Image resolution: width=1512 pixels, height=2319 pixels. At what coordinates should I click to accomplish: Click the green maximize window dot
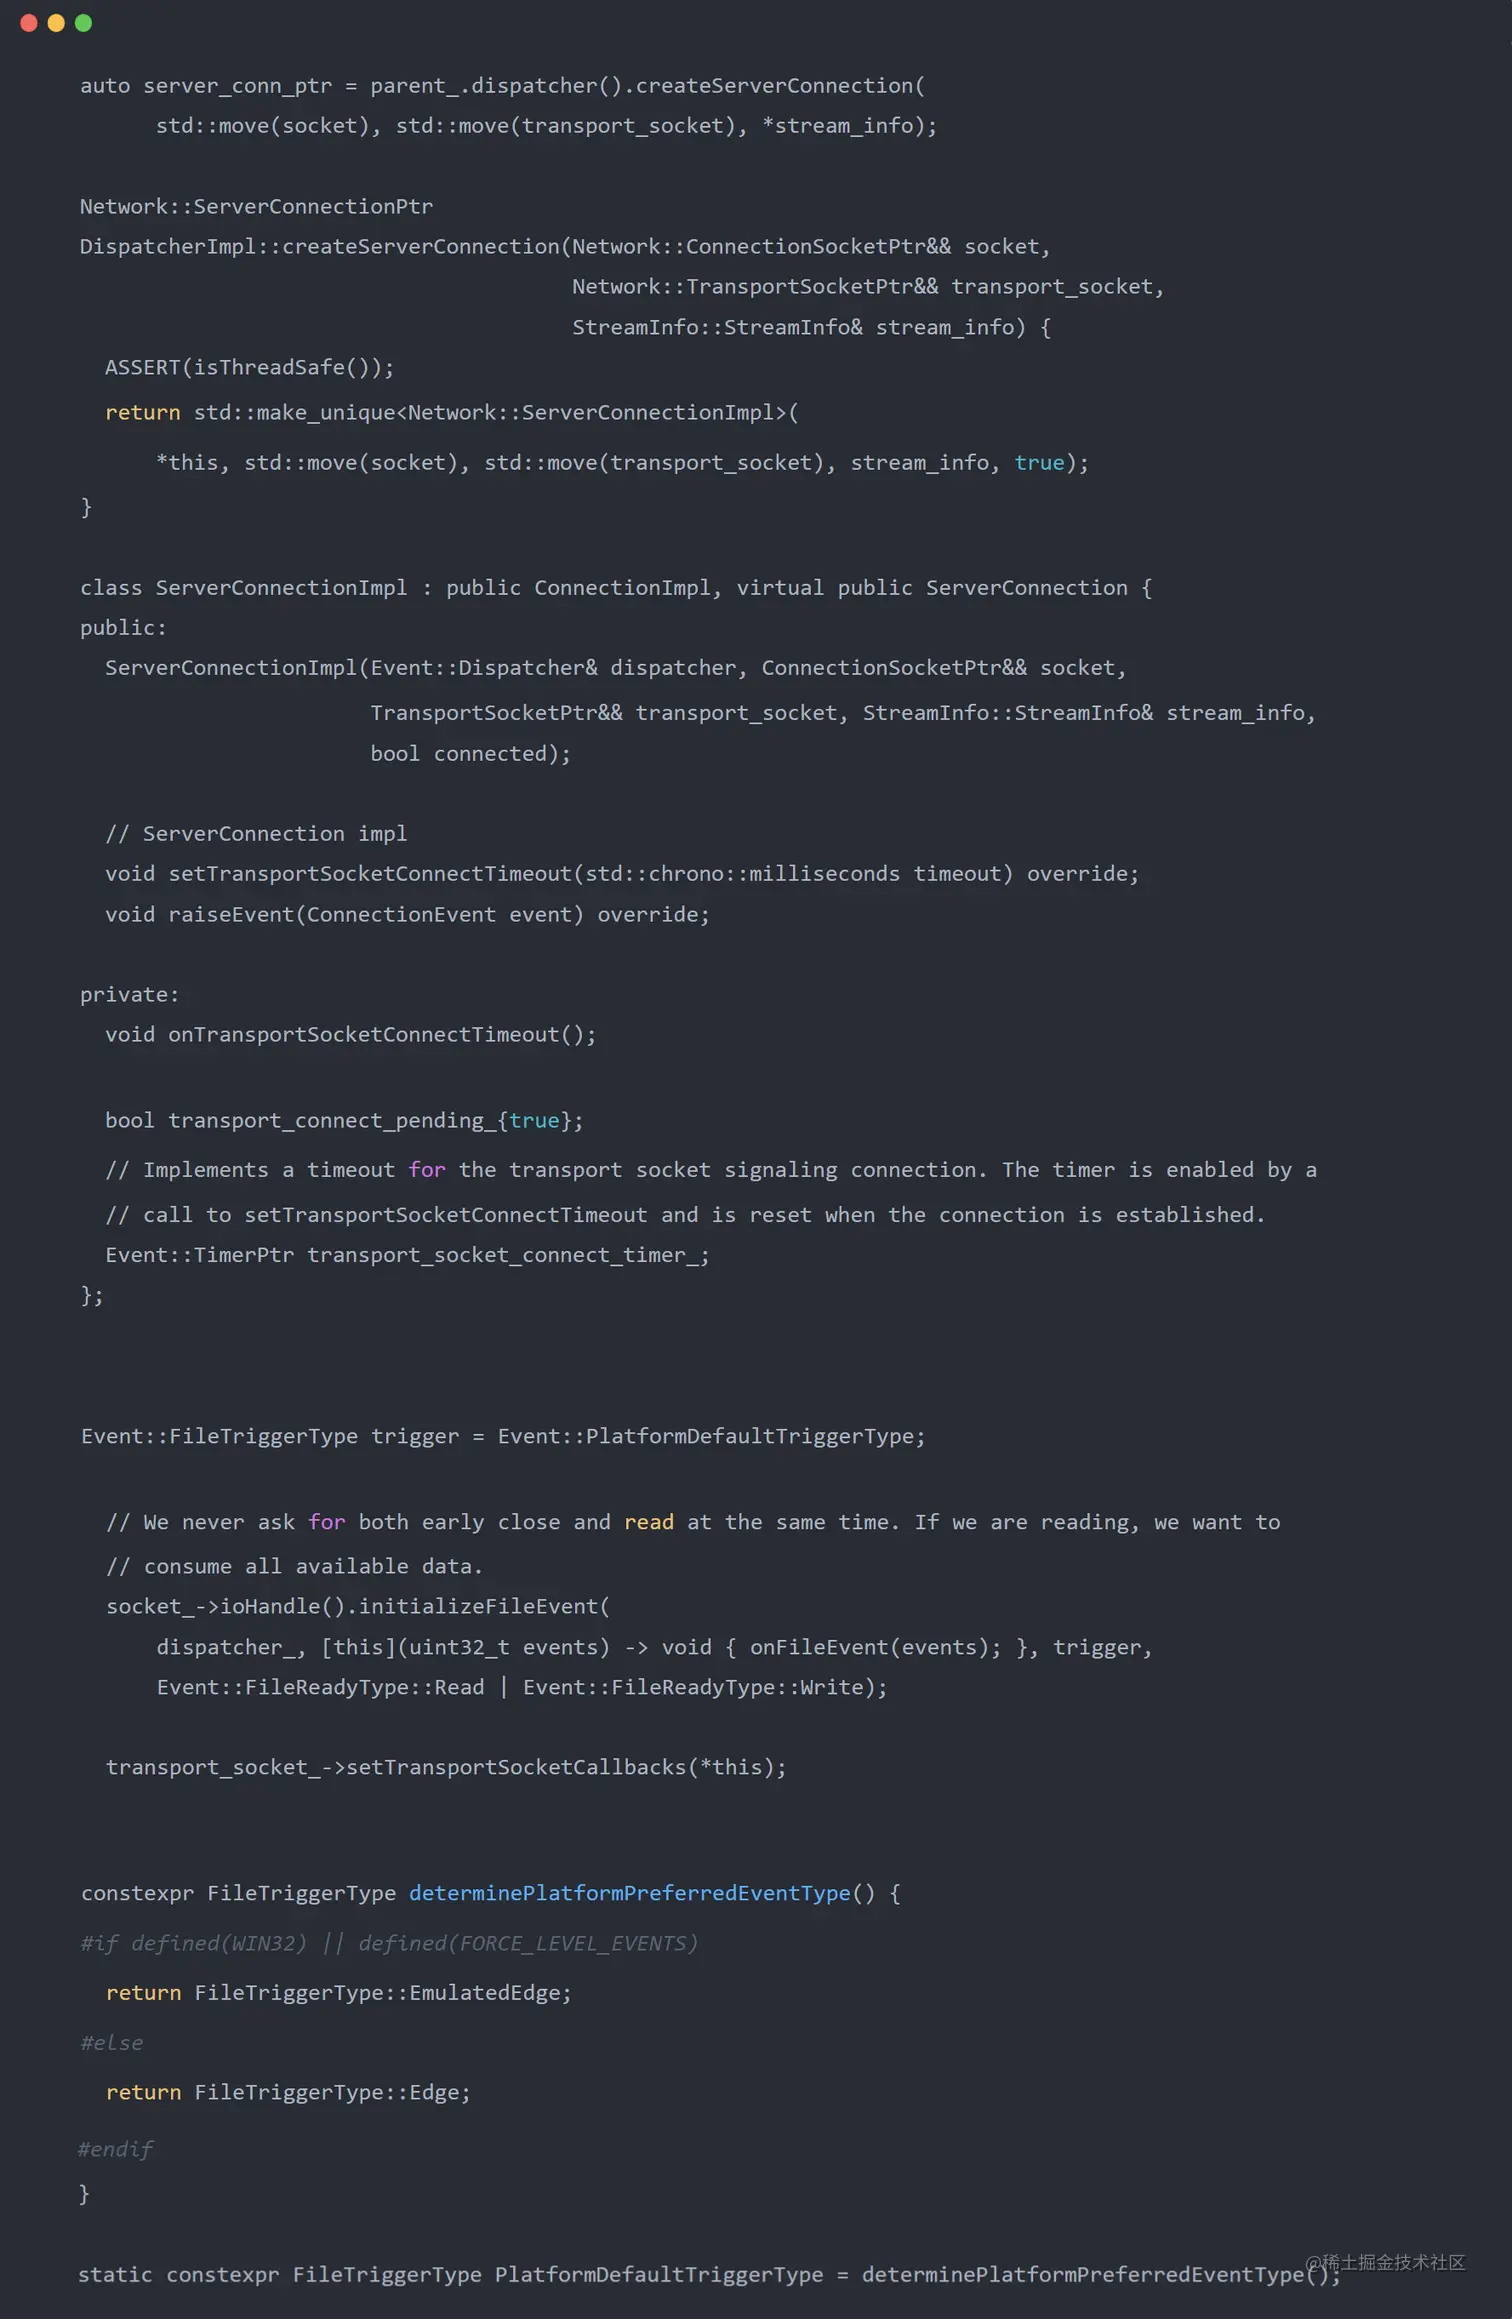point(83,23)
